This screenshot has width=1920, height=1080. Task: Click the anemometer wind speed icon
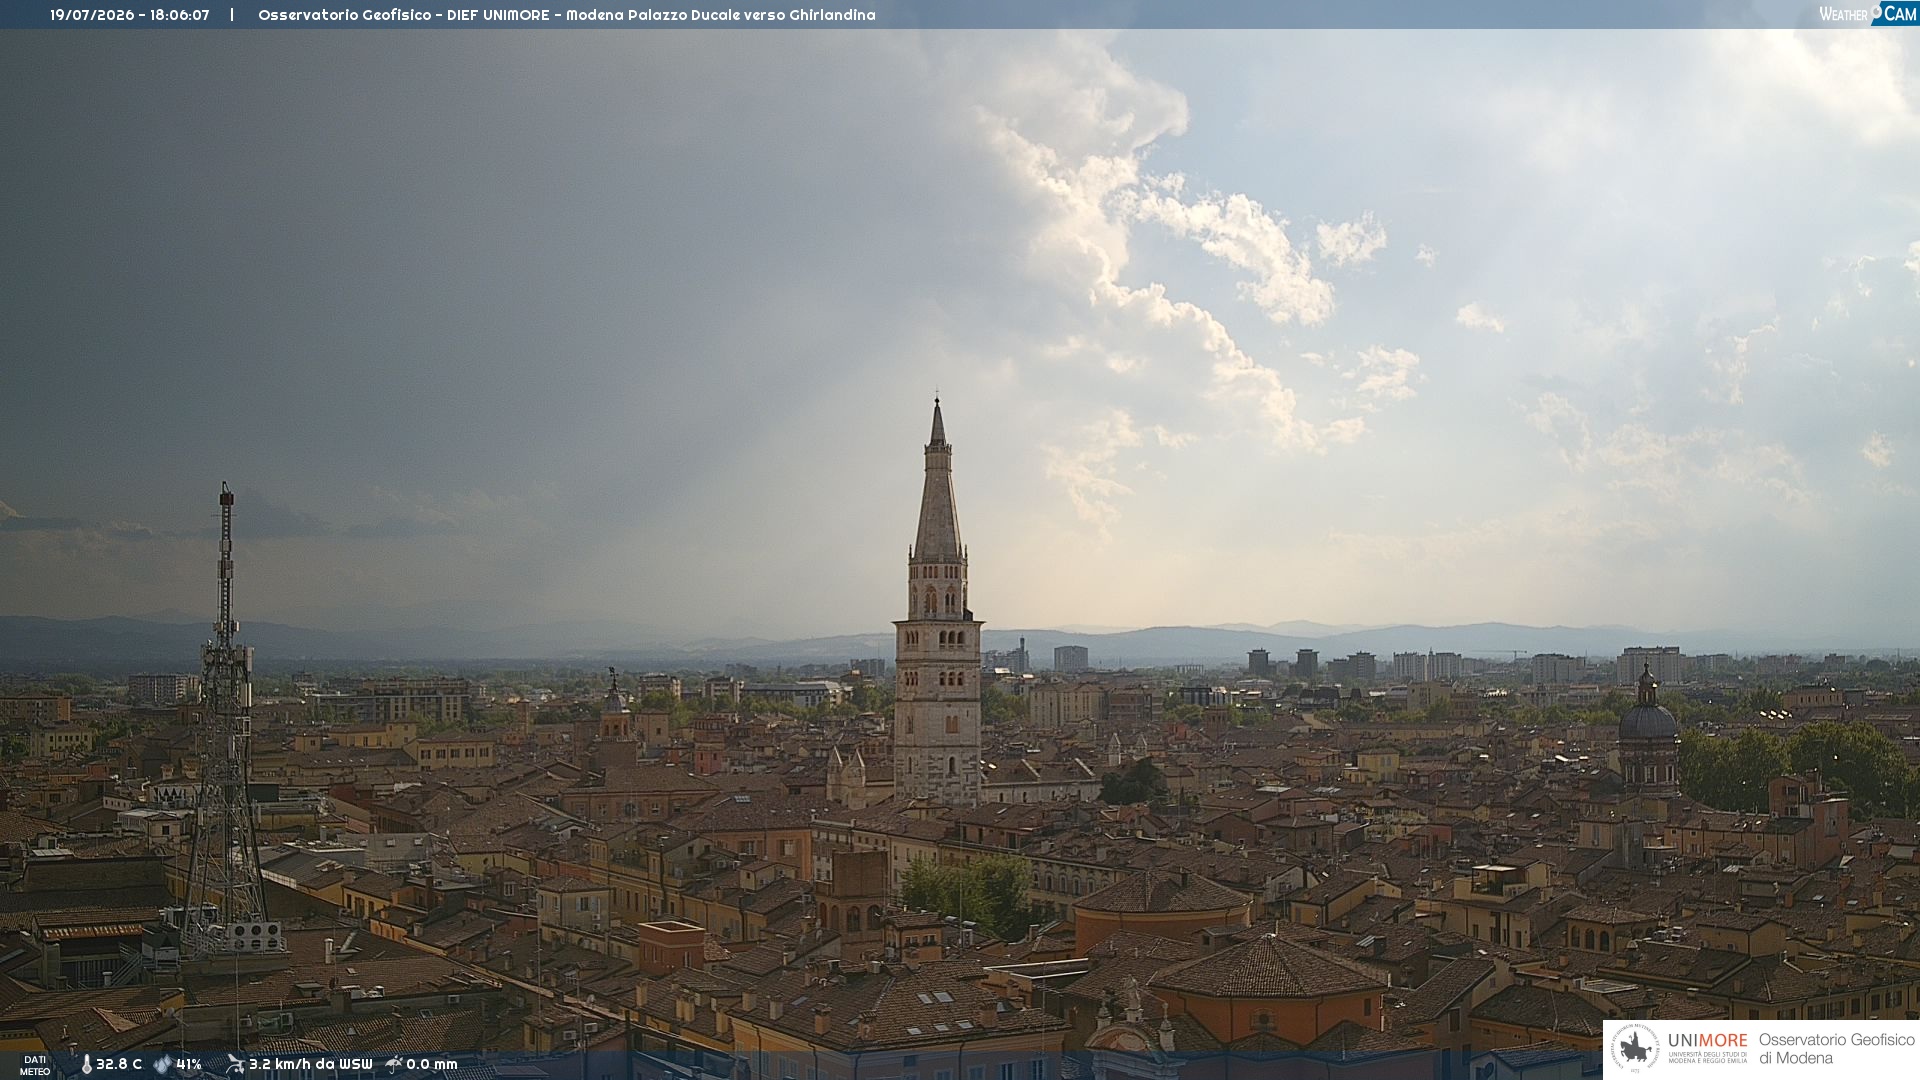coord(235,1064)
